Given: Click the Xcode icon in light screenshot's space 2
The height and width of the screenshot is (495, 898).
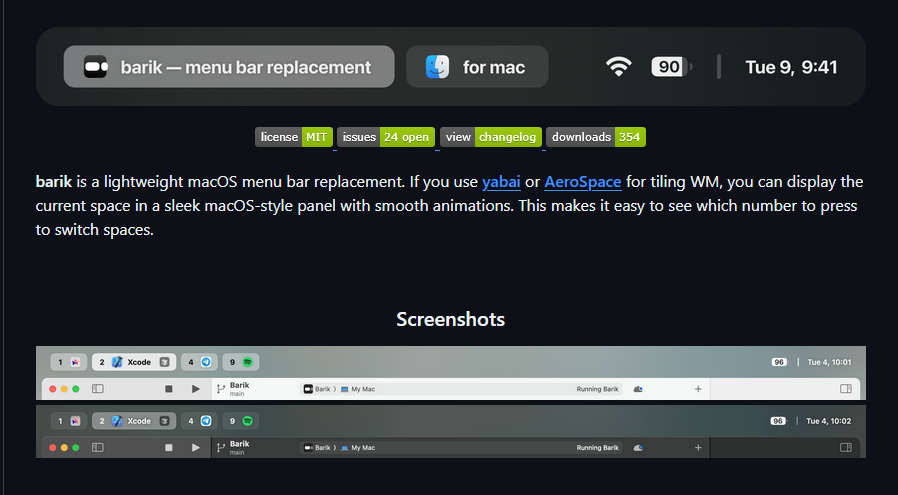Looking at the screenshot, I should coord(117,362).
